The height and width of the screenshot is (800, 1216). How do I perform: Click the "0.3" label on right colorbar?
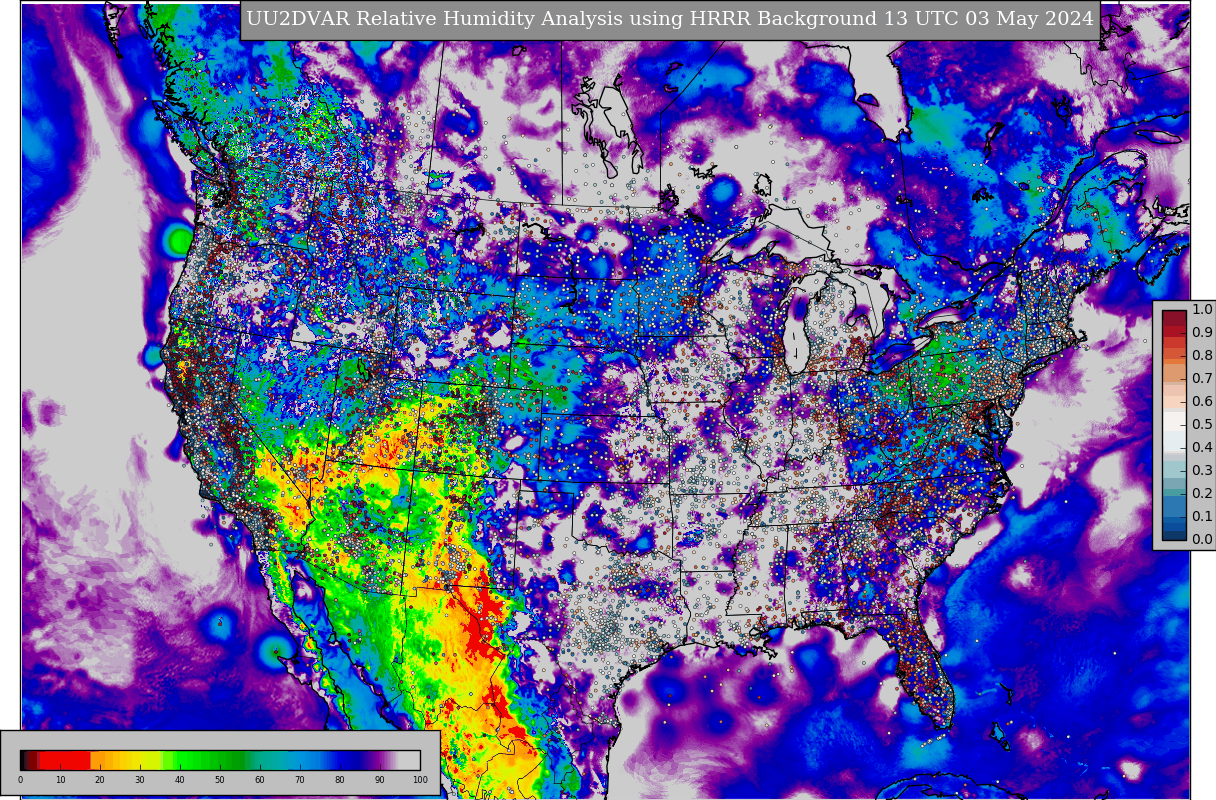[x=1202, y=471]
